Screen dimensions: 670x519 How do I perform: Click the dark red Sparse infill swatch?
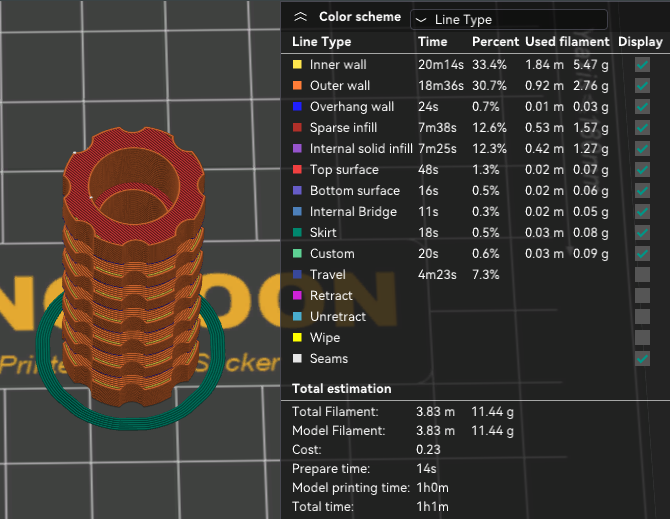[x=297, y=127]
